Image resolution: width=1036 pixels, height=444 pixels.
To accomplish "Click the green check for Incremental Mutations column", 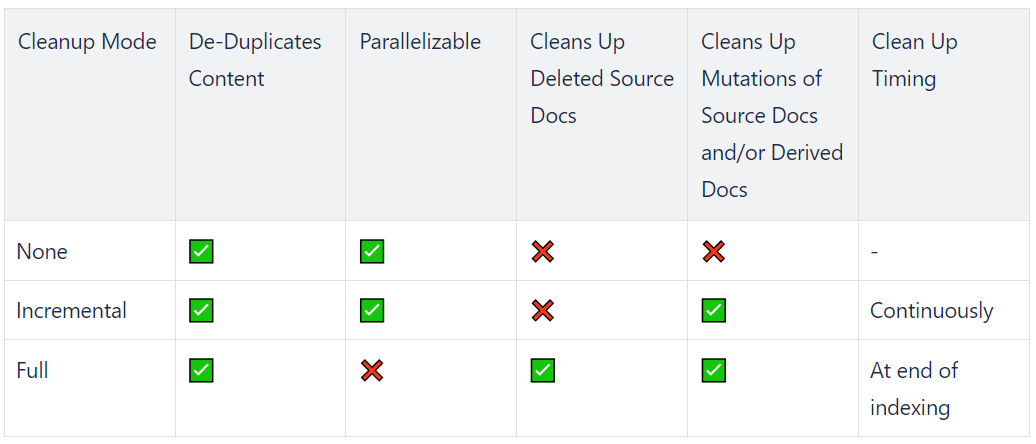I will (x=714, y=311).
